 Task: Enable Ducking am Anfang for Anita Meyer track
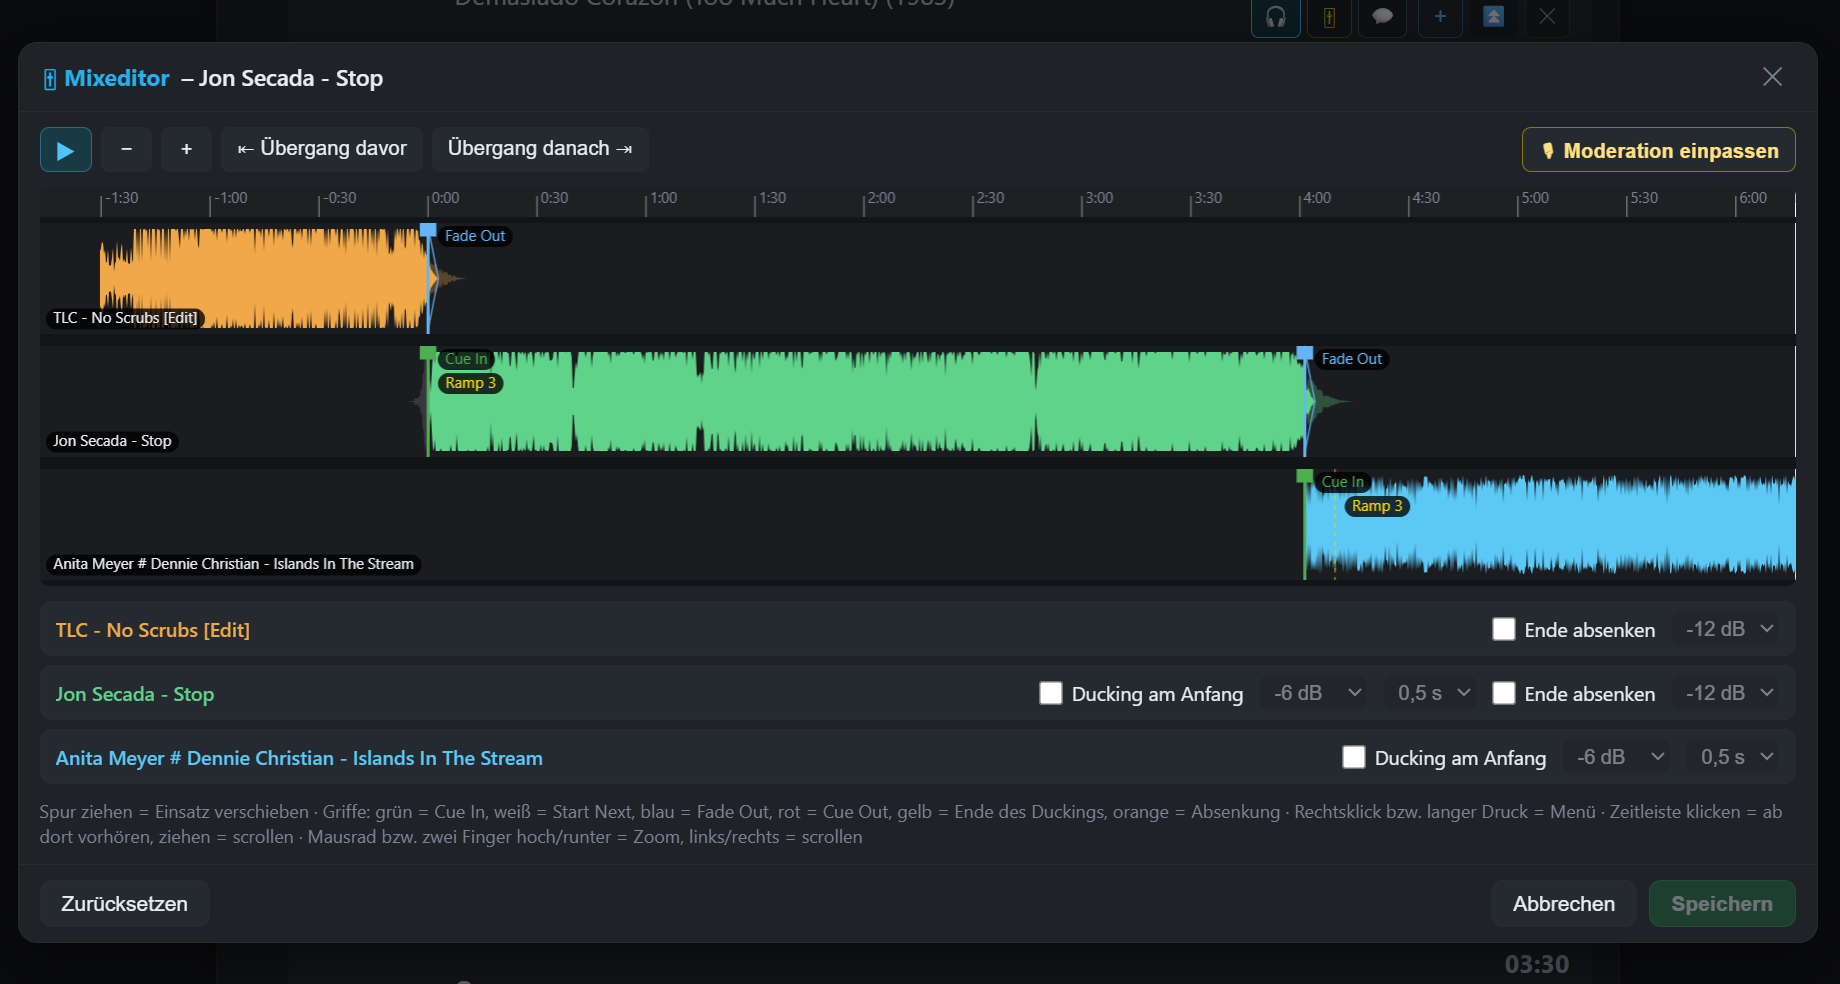(1354, 757)
